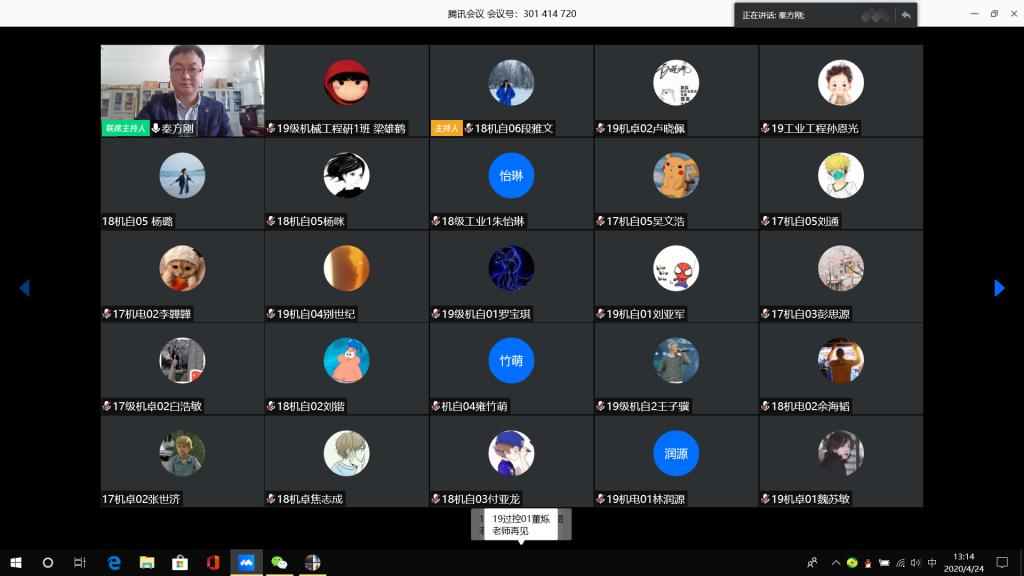The image size is (1024, 576).
Task: Open Task View on taskbar
Action: pos(80,562)
